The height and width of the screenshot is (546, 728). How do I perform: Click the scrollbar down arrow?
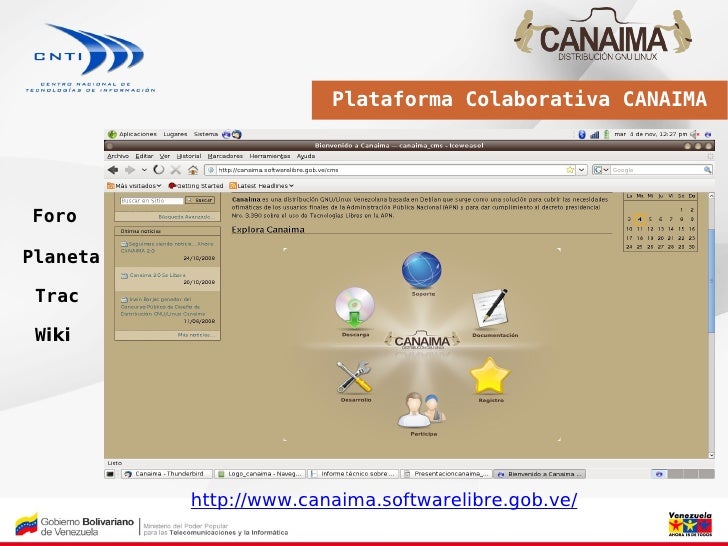711,456
